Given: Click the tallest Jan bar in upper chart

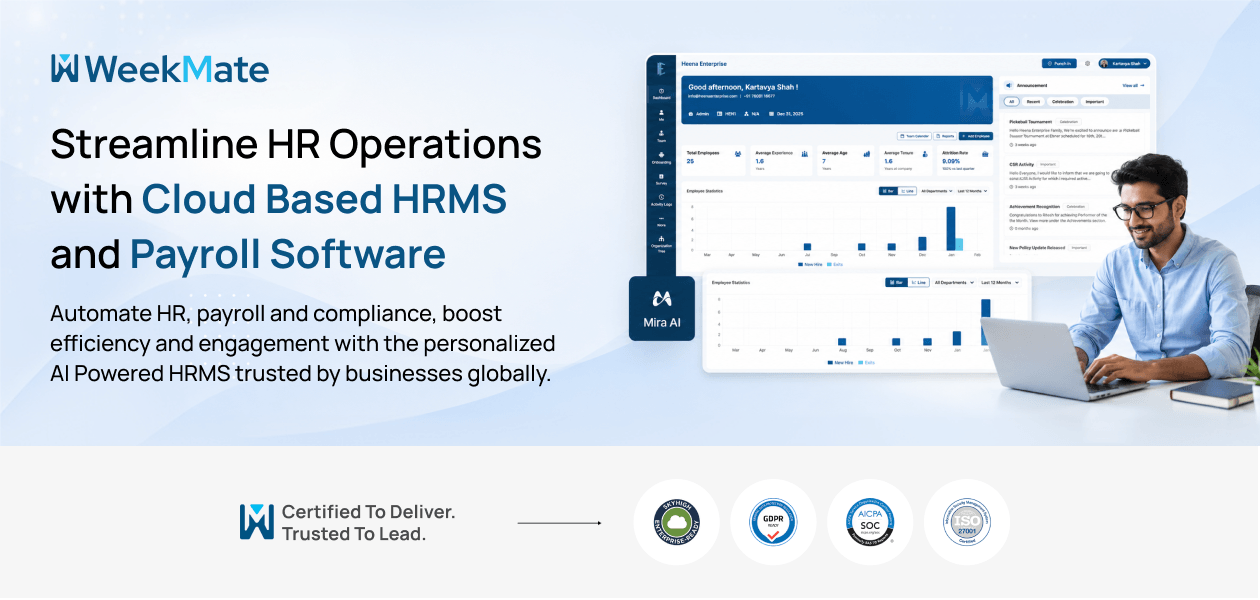Looking at the screenshot, I should click(951, 229).
